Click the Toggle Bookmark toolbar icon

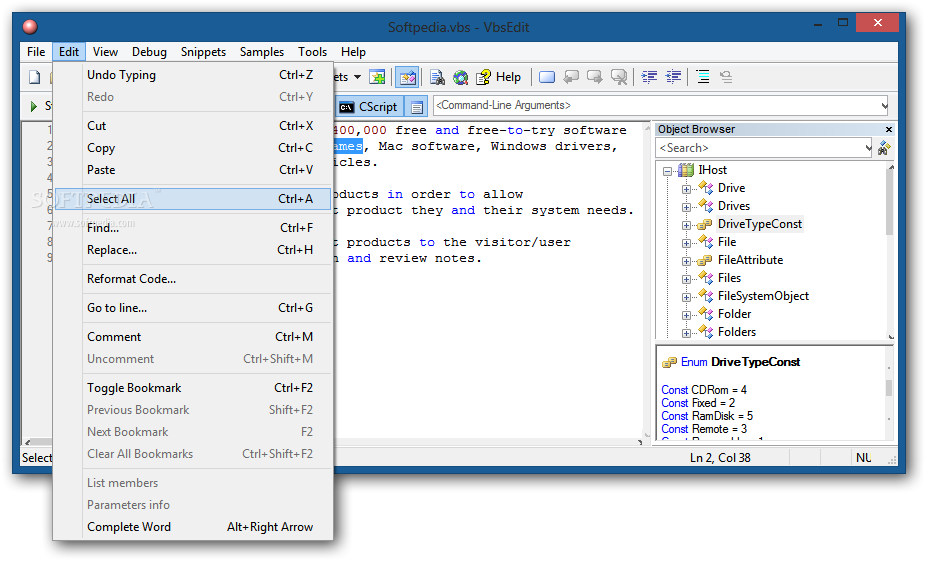pyautogui.click(x=547, y=77)
